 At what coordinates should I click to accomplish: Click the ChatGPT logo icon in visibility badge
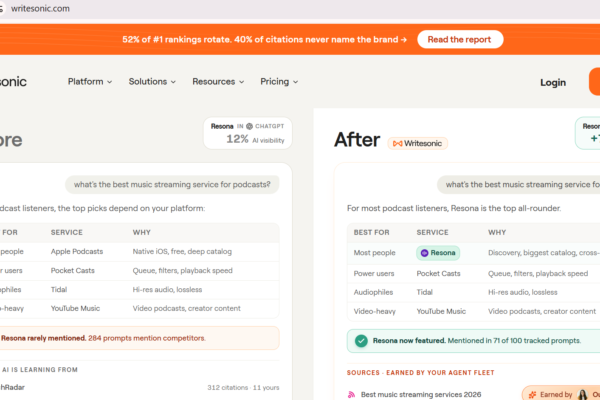pos(249,126)
